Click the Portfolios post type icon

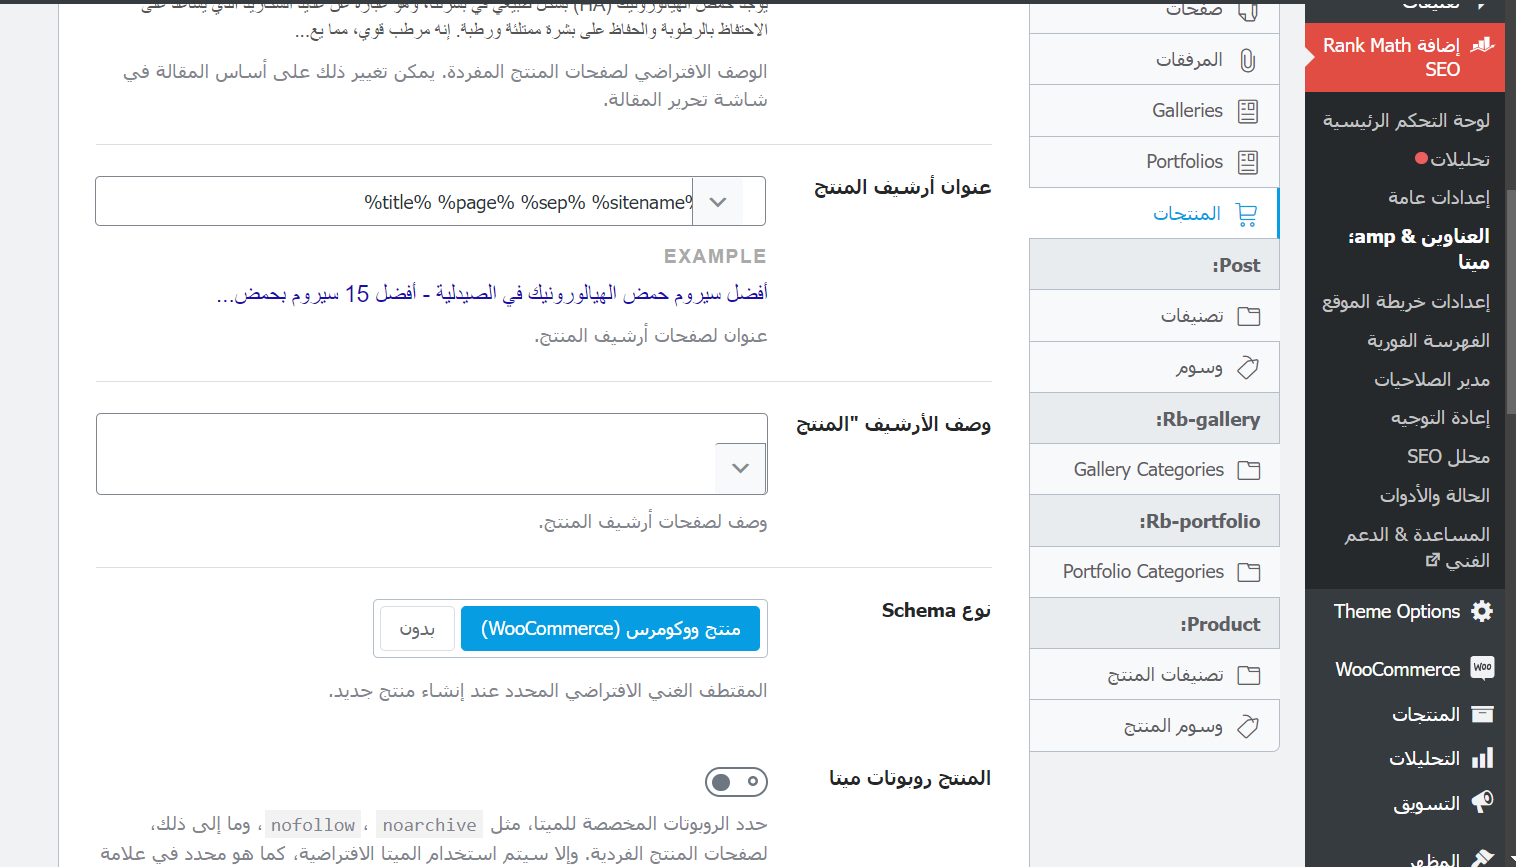1247,162
